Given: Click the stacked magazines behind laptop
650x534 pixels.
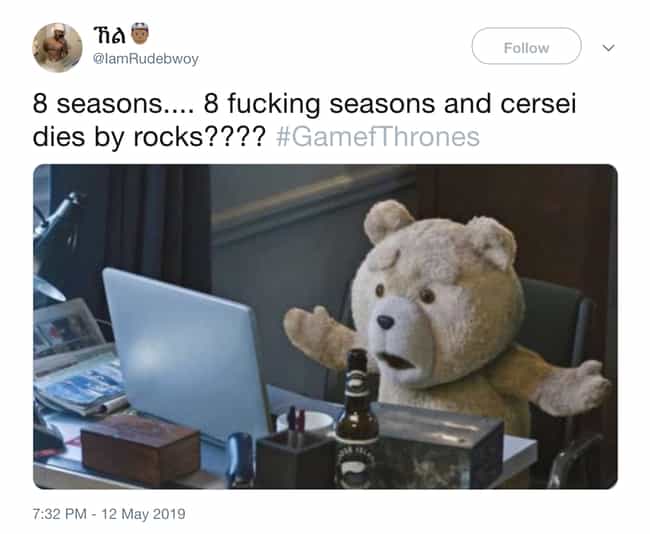Looking at the screenshot, I should 79,386.
